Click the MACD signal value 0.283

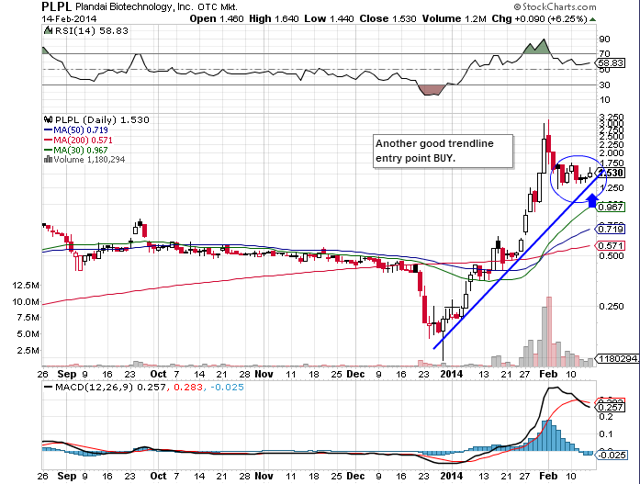tap(188, 387)
